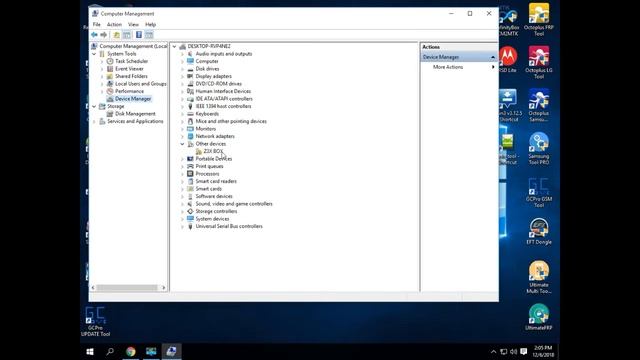Image resolution: width=640 pixels, height=360 pixels.
Task: Select Performance in console tree
Action: pos(129,91)
